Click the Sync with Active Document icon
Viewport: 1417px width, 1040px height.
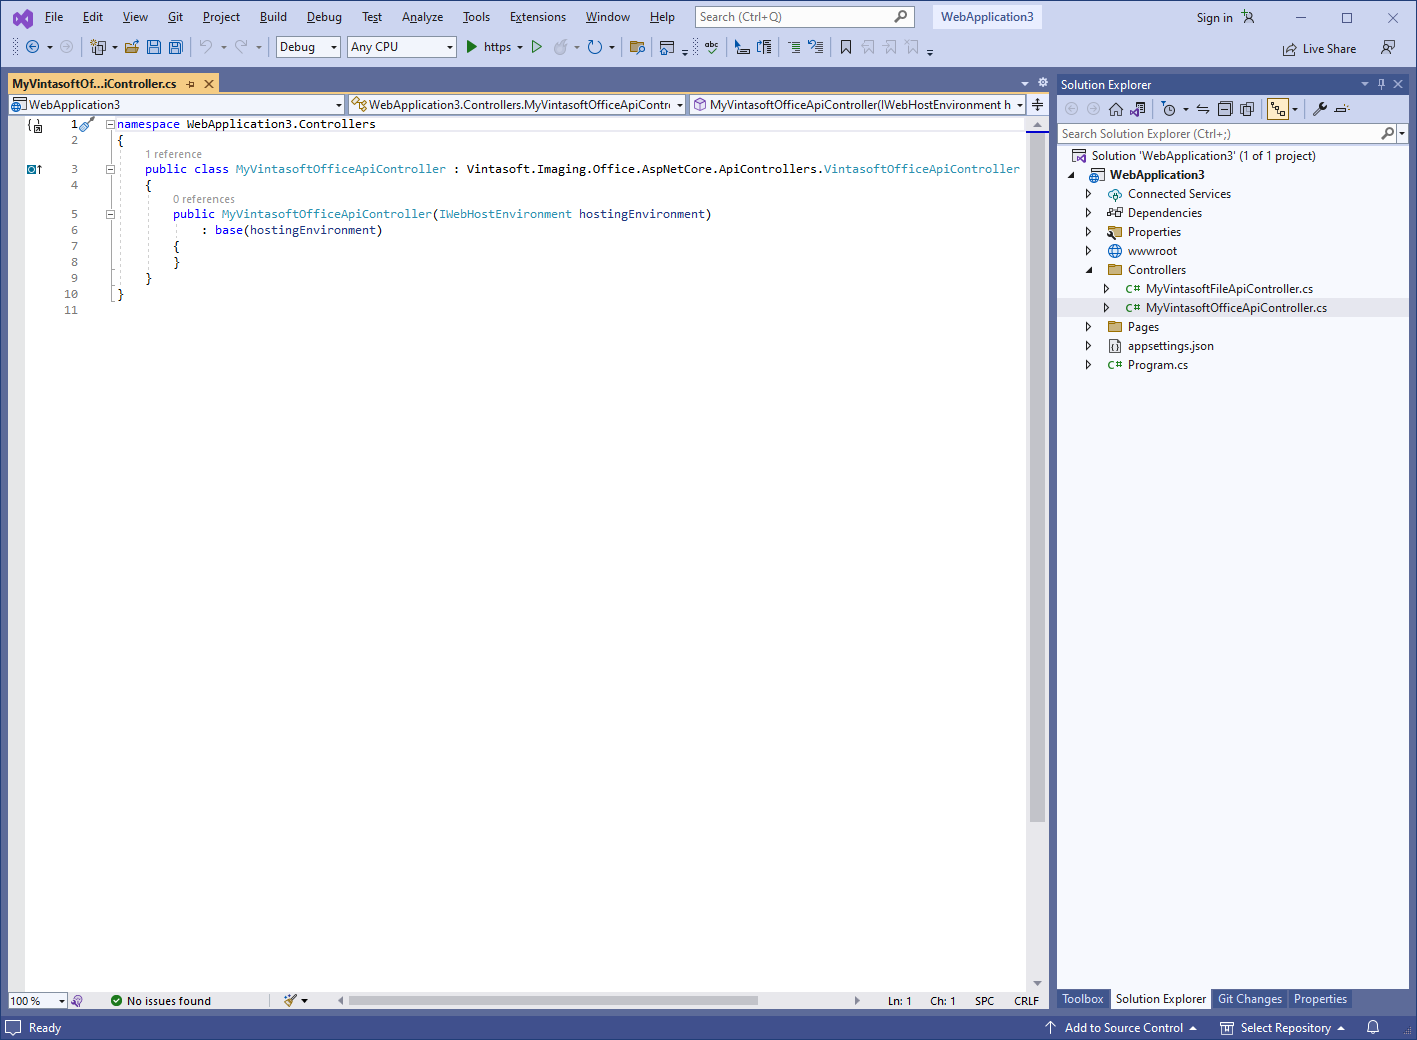1202,109
